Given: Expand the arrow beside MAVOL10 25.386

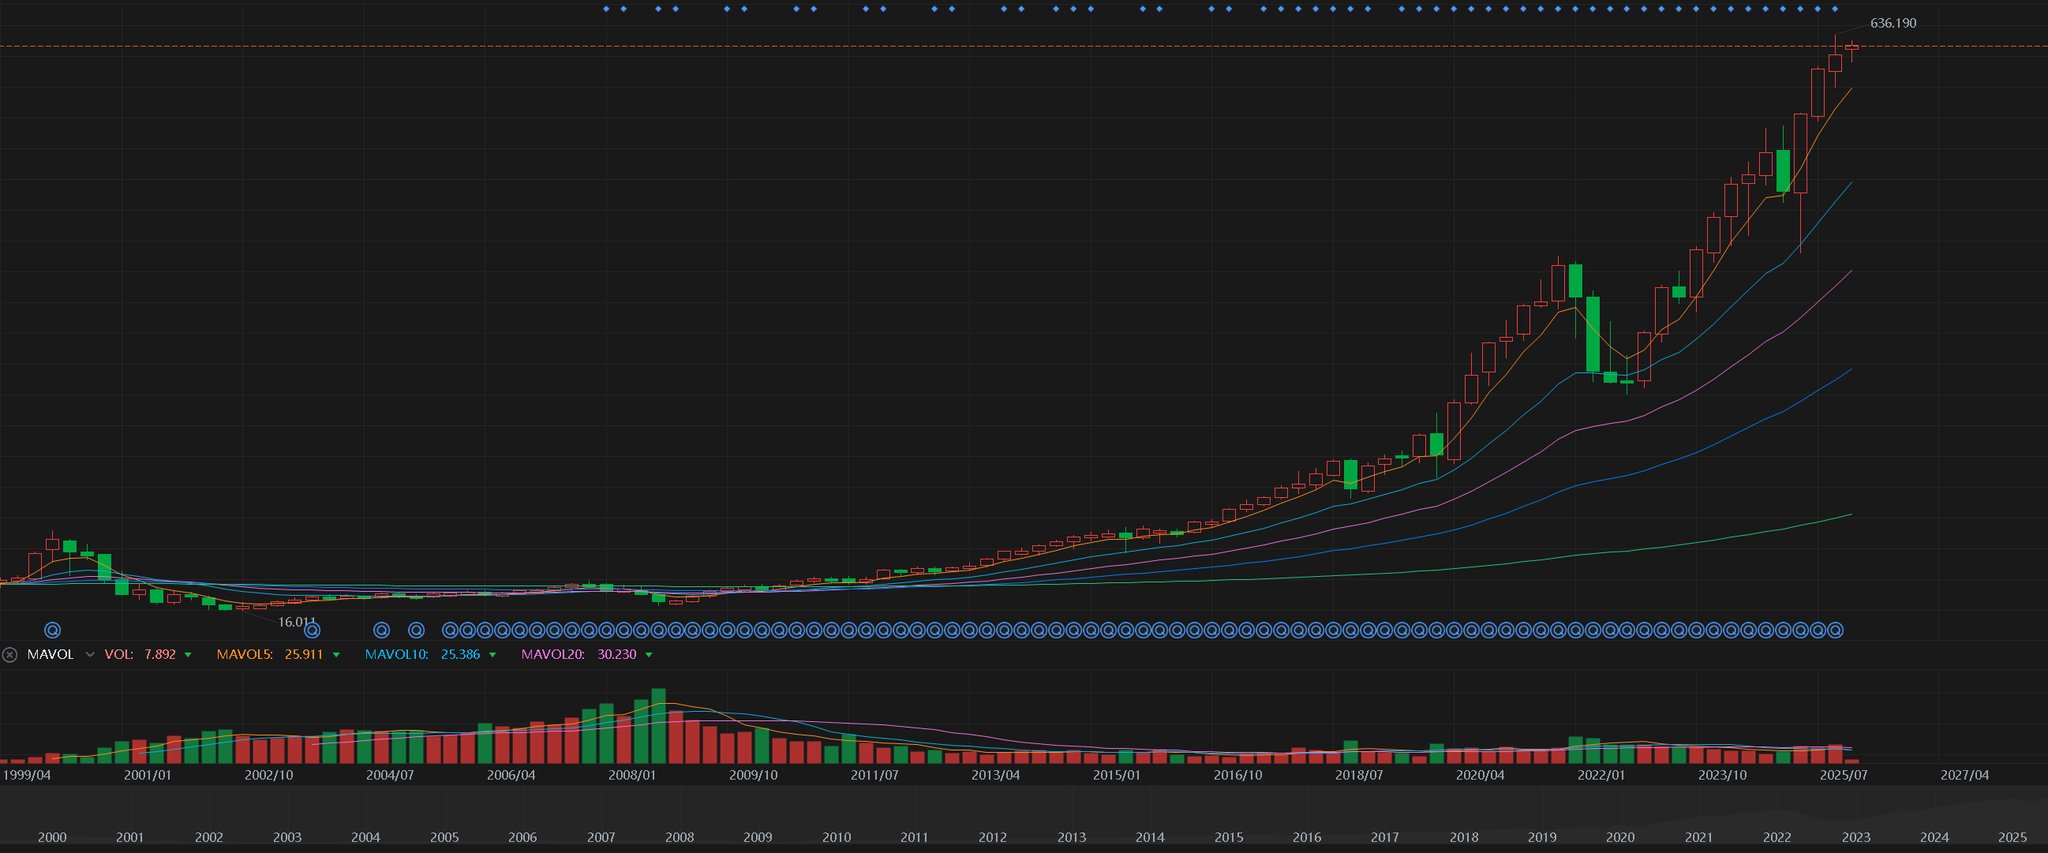Looking at the screenshot, I should coord(492,655).
